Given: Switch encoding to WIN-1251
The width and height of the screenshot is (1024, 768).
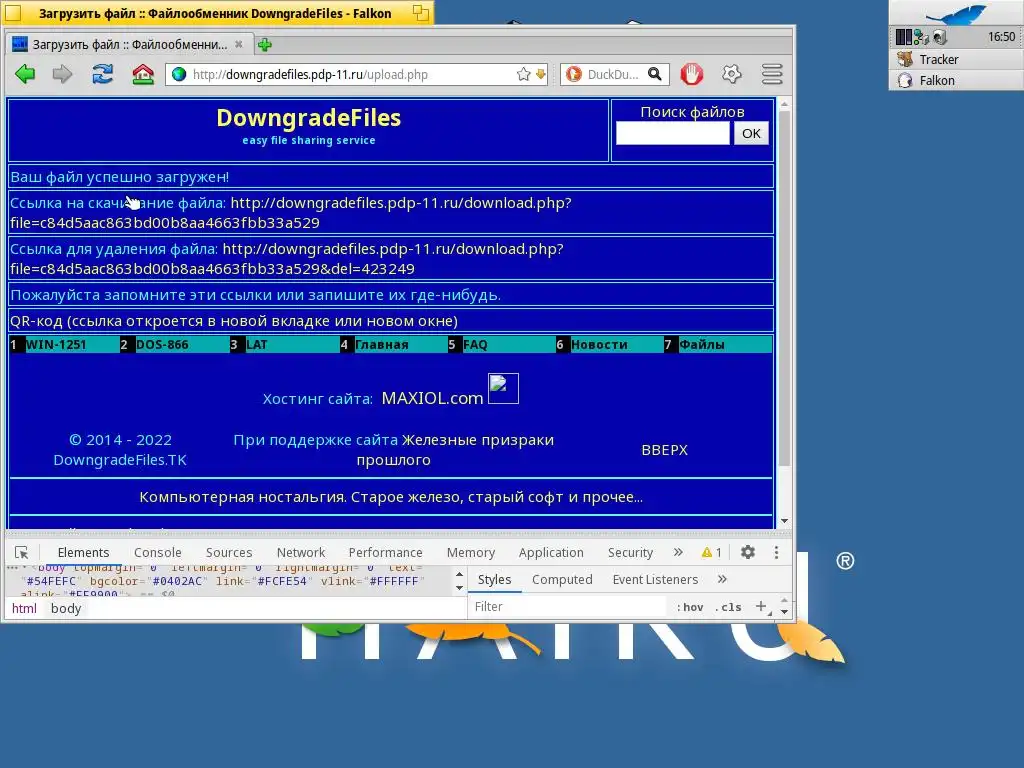Looking at the screenshot, I should pyautogui.click(x=56, y=344).
